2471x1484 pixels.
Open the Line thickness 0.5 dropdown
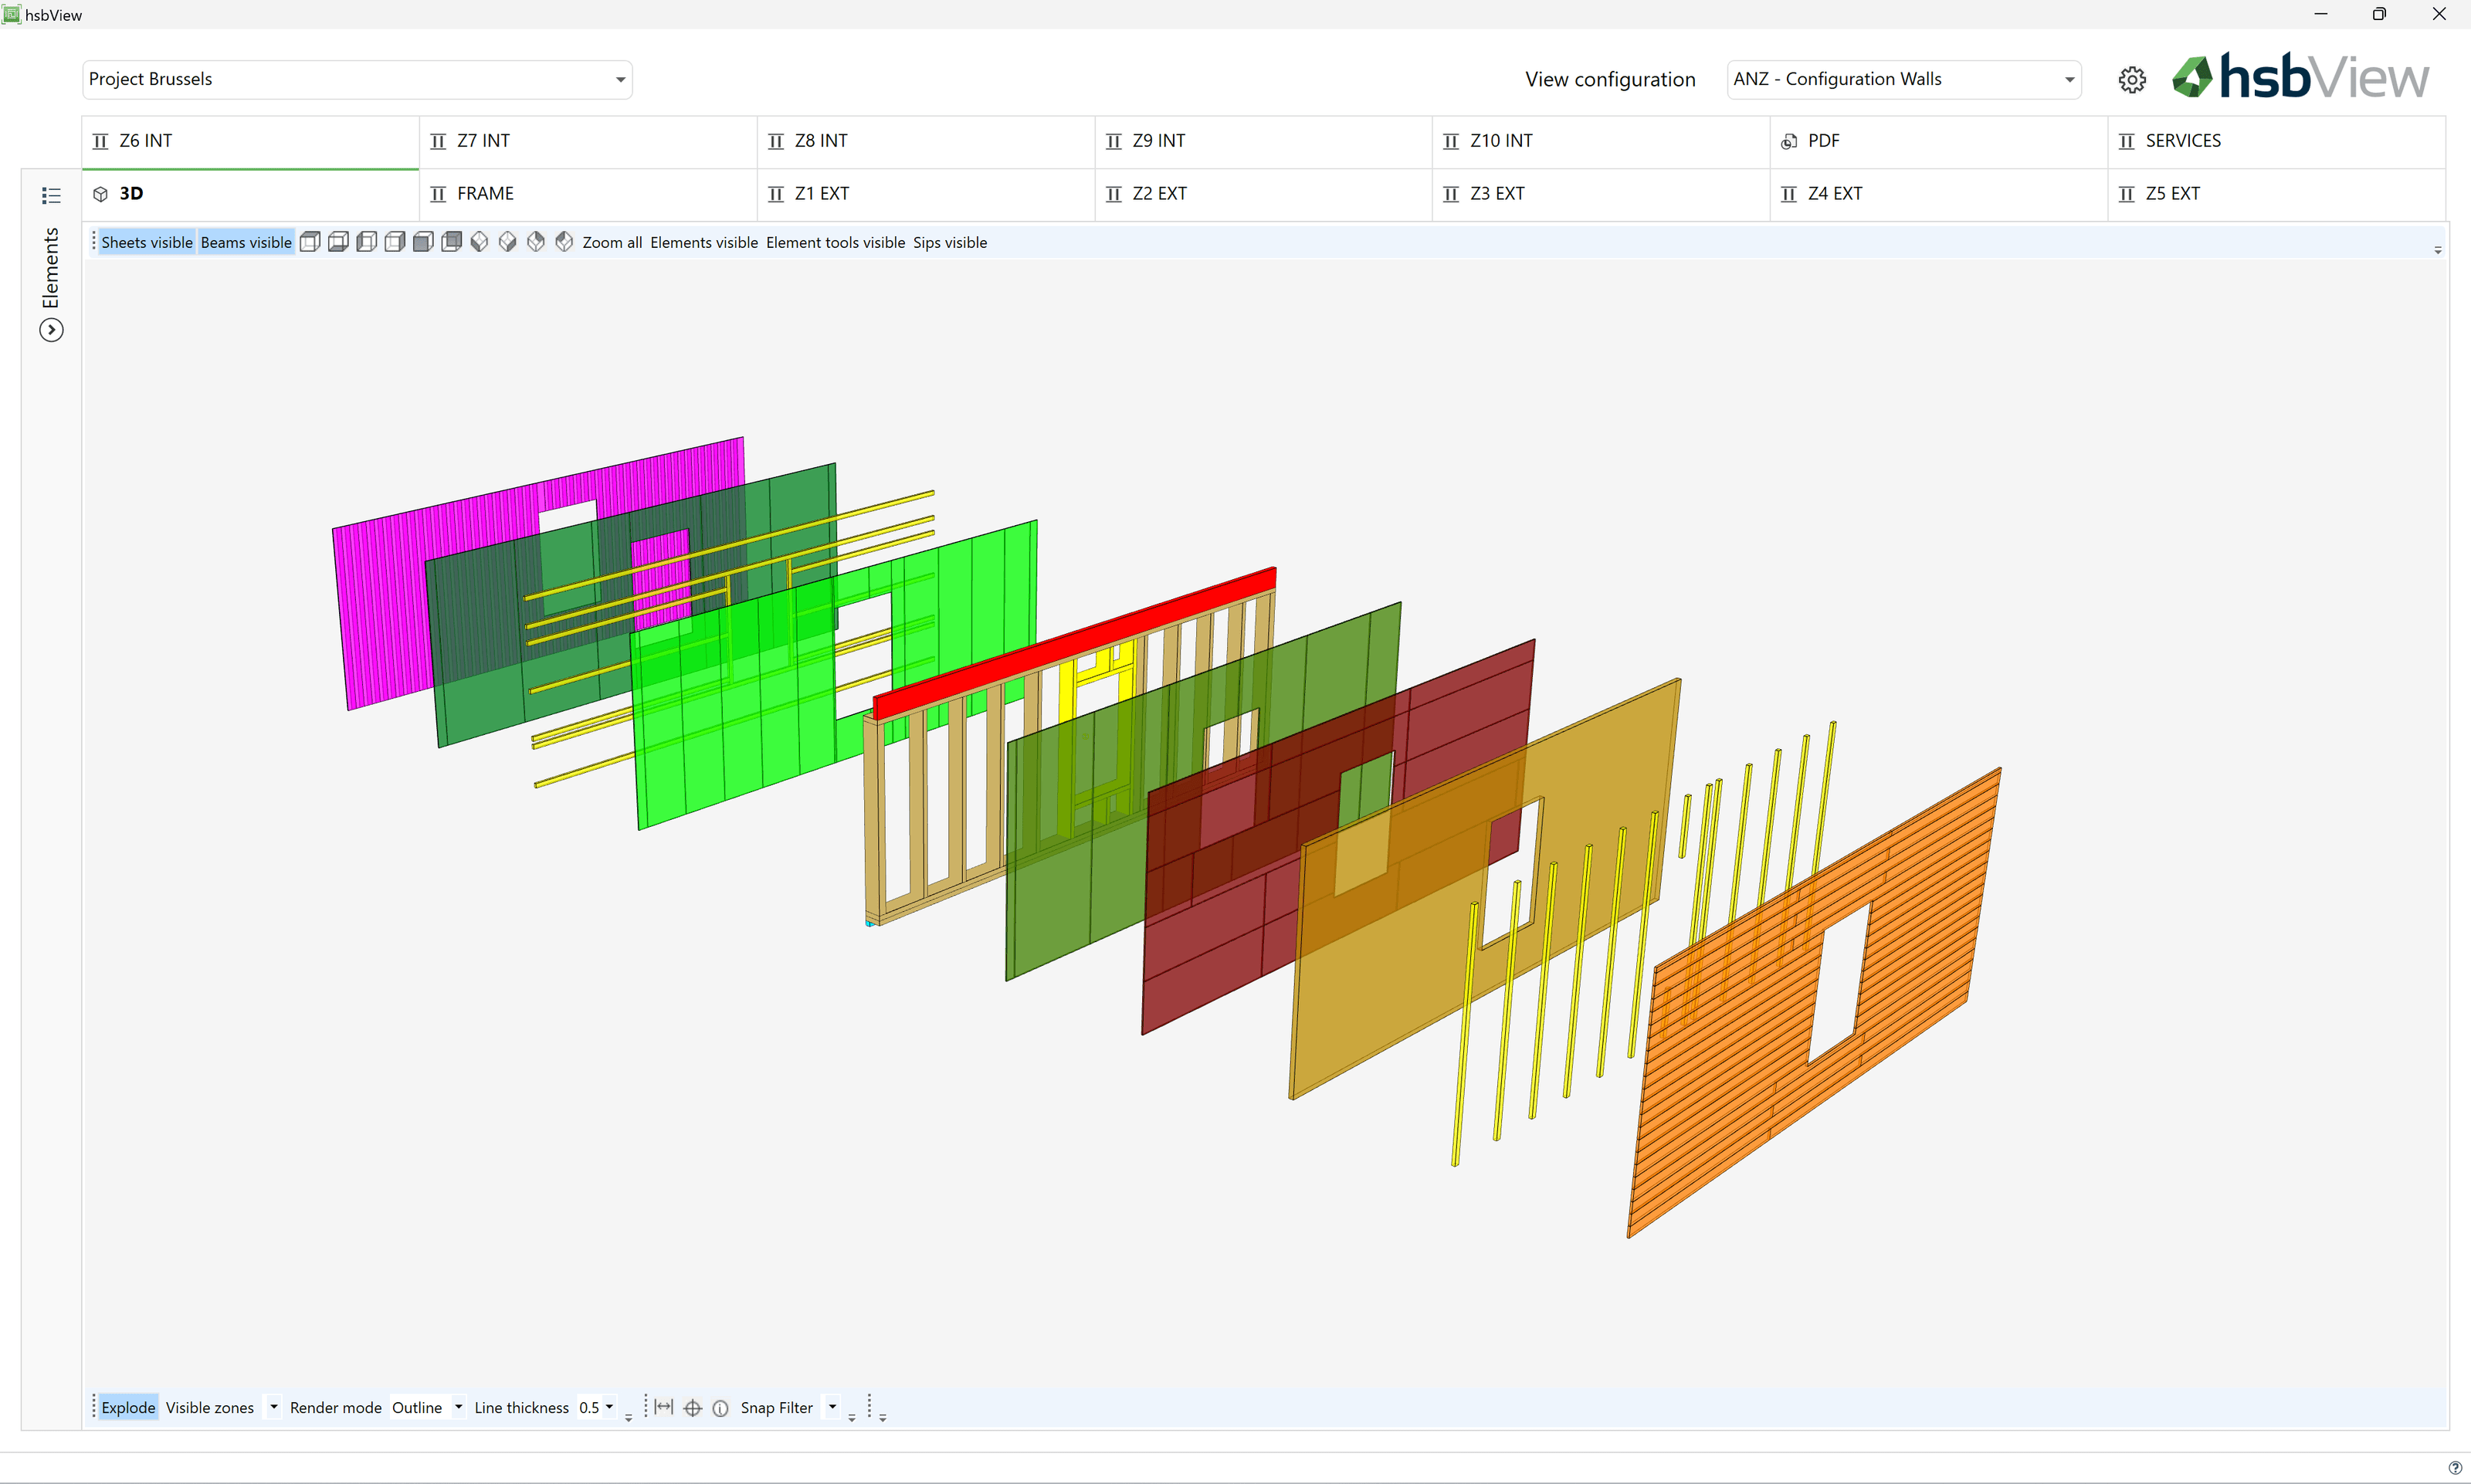[x=596, y=1408]
